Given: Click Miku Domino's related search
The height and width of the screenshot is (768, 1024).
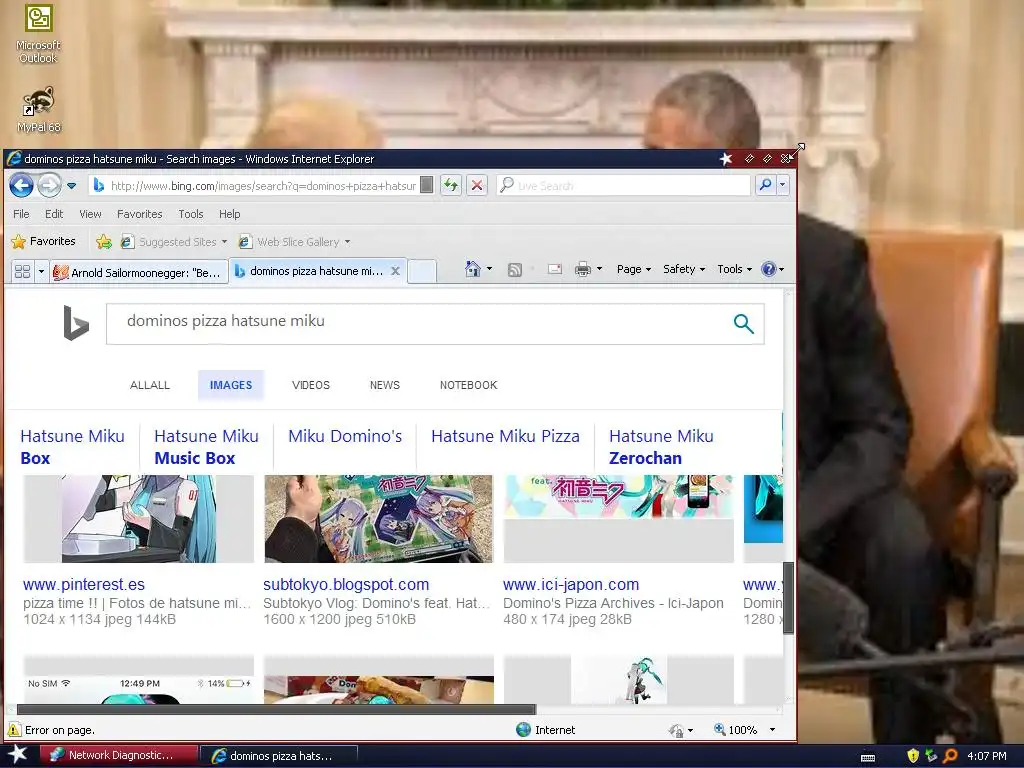Looking at the screenshot, I should coord(345,436).
